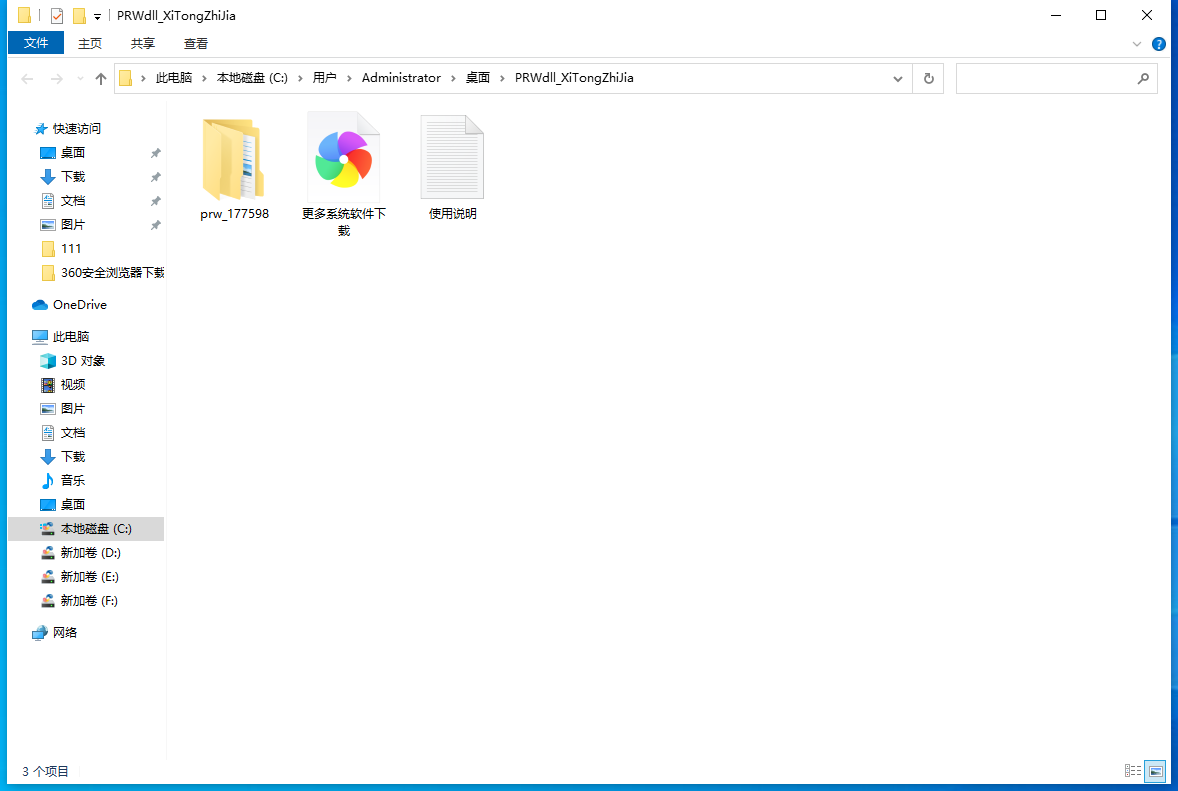Open the Customize Quick Access Toolbar dropdown arrow
1178x791 pixels.
(x=98, y=17)
